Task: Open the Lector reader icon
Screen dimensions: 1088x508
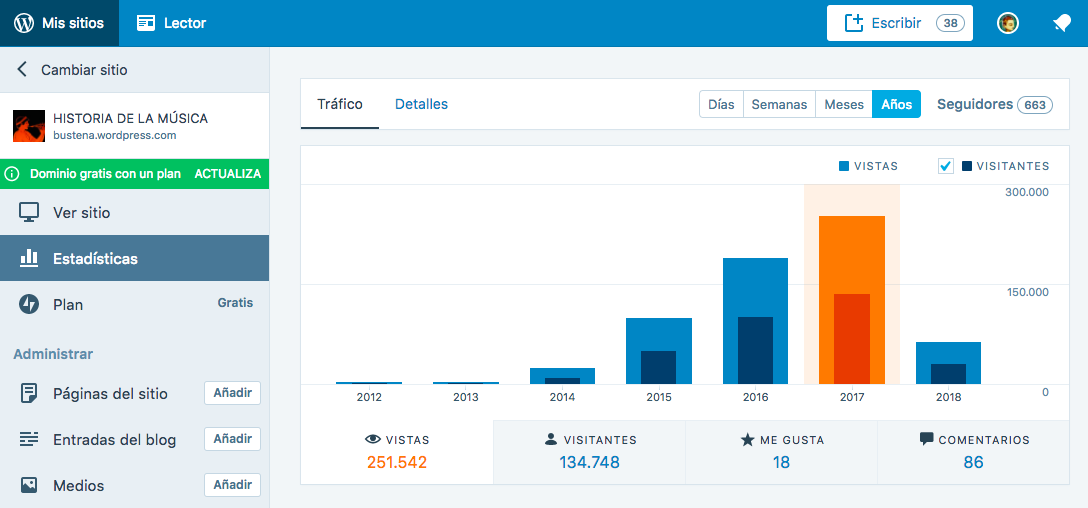Action: [x=146, y=23]
